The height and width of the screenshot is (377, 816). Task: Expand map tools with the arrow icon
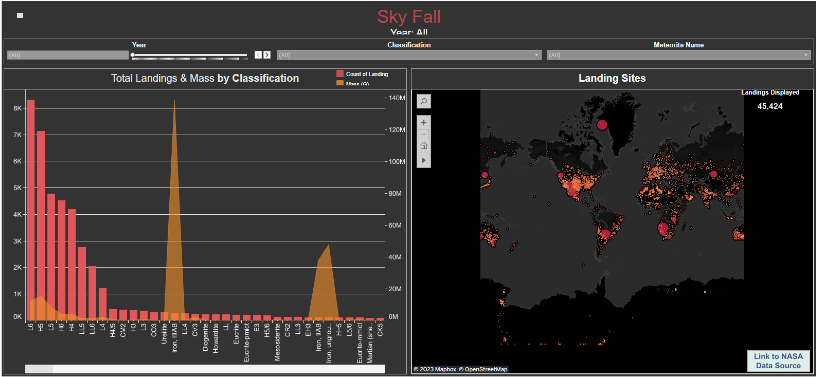[x=424, y=160]
